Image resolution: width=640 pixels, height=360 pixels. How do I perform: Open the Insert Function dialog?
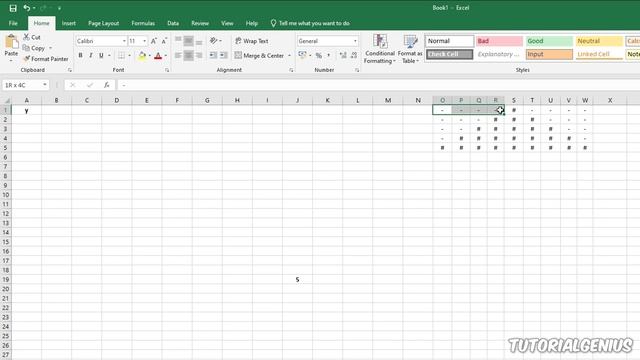point(107,85)
